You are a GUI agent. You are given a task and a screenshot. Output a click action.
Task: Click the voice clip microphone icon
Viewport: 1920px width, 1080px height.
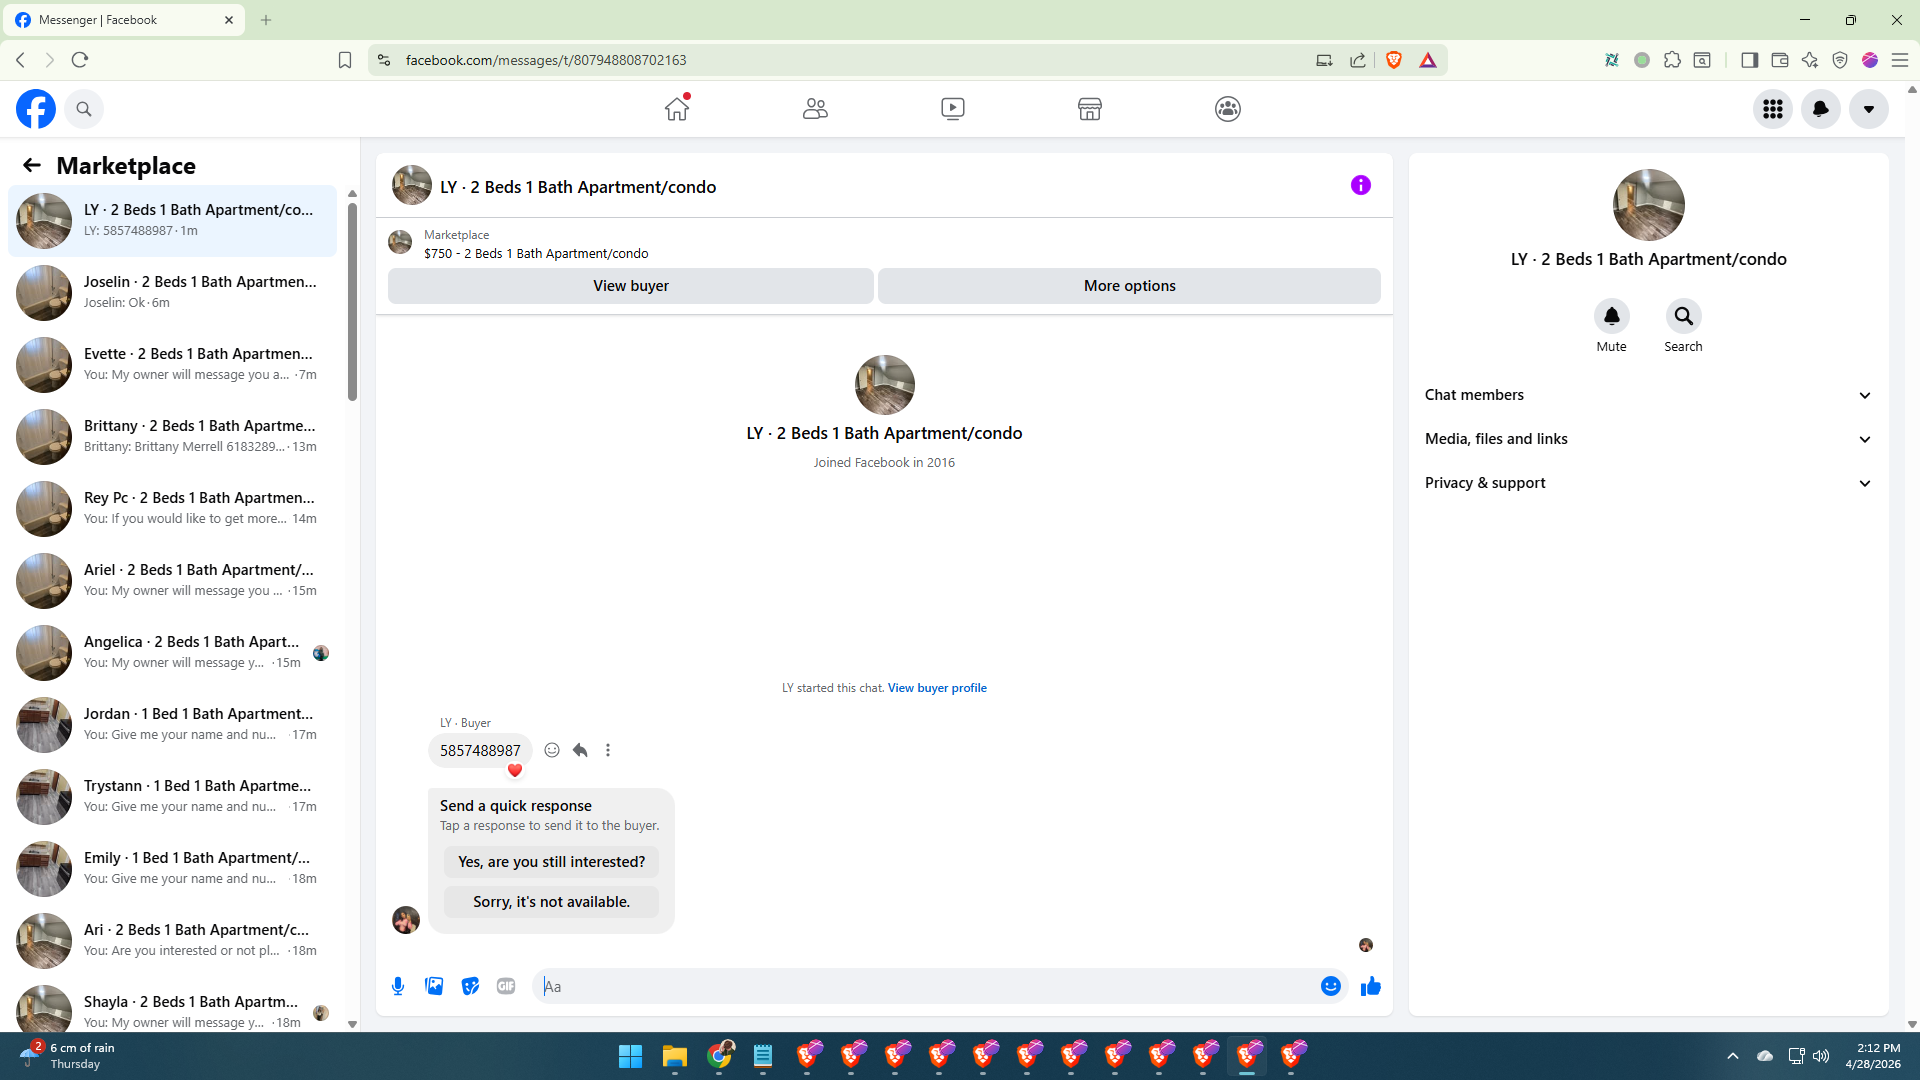(x=398, y=986)
